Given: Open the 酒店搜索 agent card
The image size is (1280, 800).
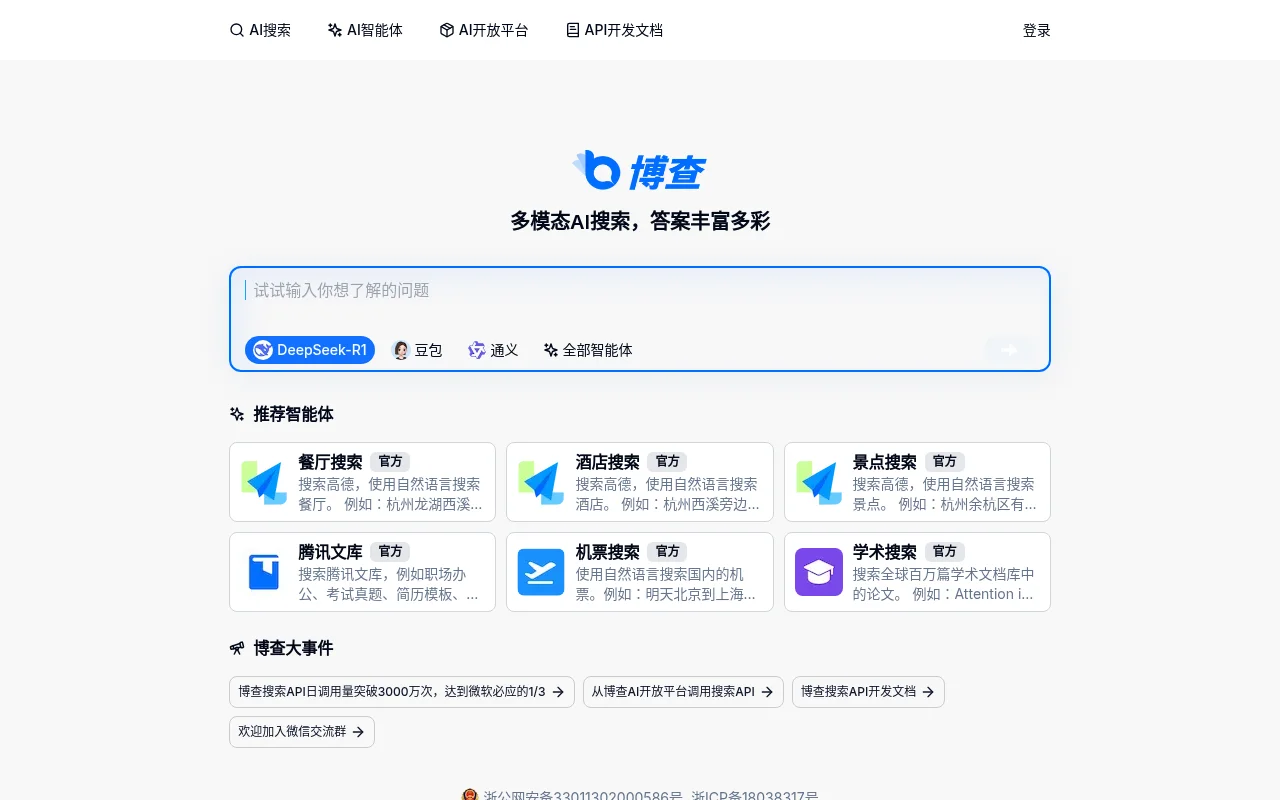Looking at the screenshot, I should click(x=639, y=481).
